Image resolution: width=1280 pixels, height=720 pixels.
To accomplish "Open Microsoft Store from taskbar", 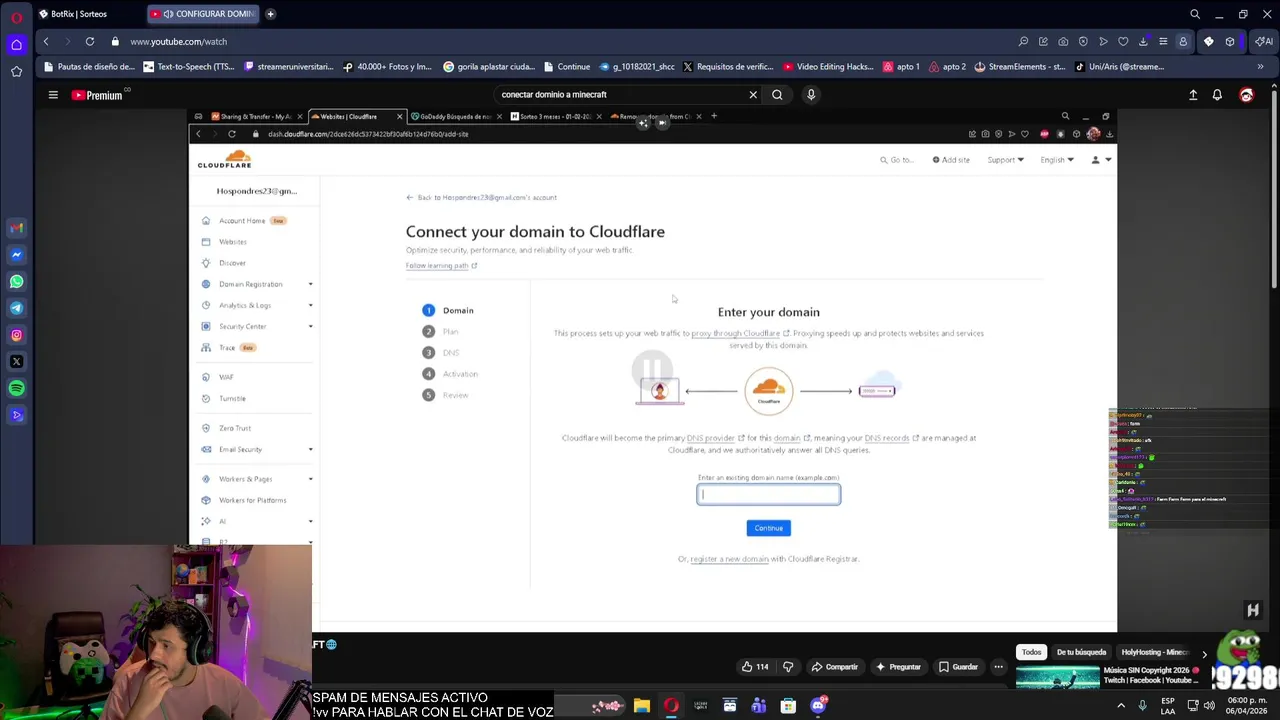I will click(788, 706).
